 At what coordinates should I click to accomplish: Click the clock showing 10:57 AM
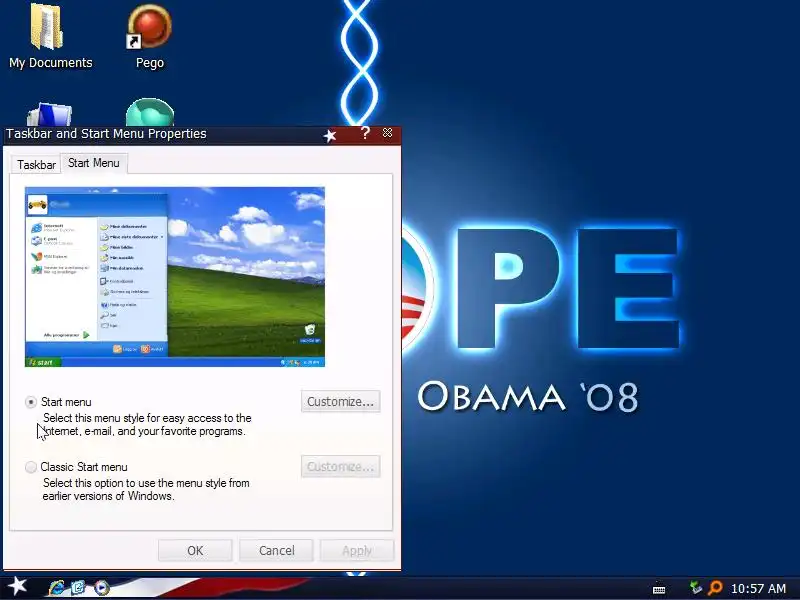[758, 588]
